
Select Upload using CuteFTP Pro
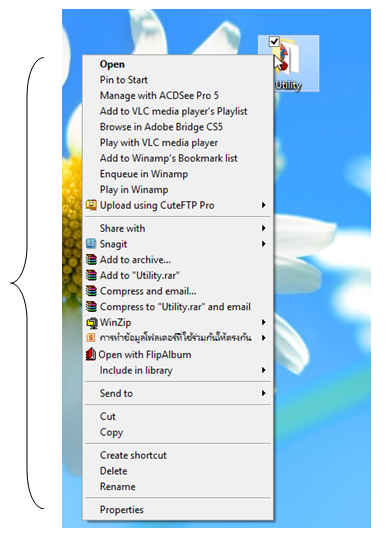[178, 205]
